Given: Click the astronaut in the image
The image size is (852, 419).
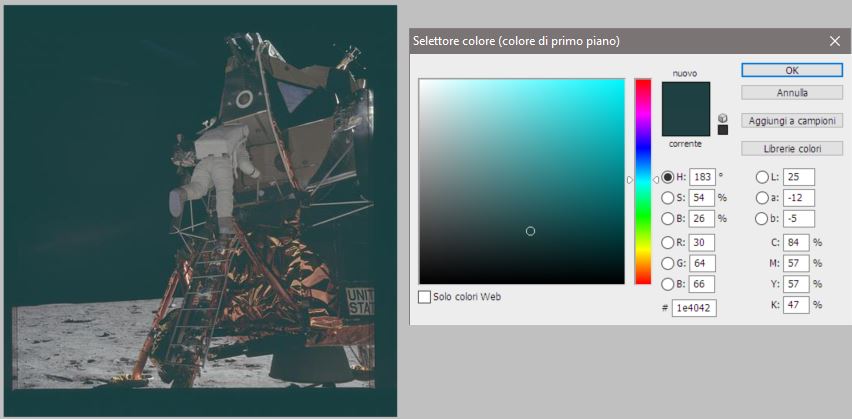Looking at the screenshot, I should tap(215, 171).
